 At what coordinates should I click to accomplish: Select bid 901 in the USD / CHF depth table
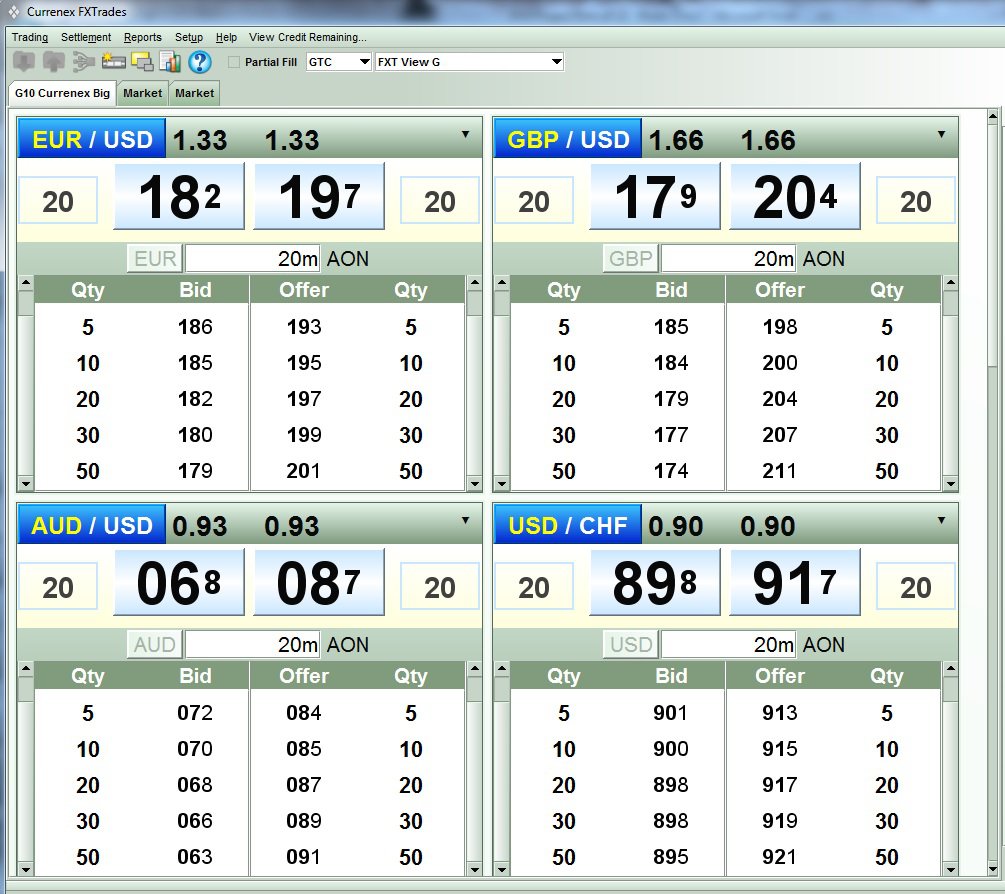(x=670, y=713)
